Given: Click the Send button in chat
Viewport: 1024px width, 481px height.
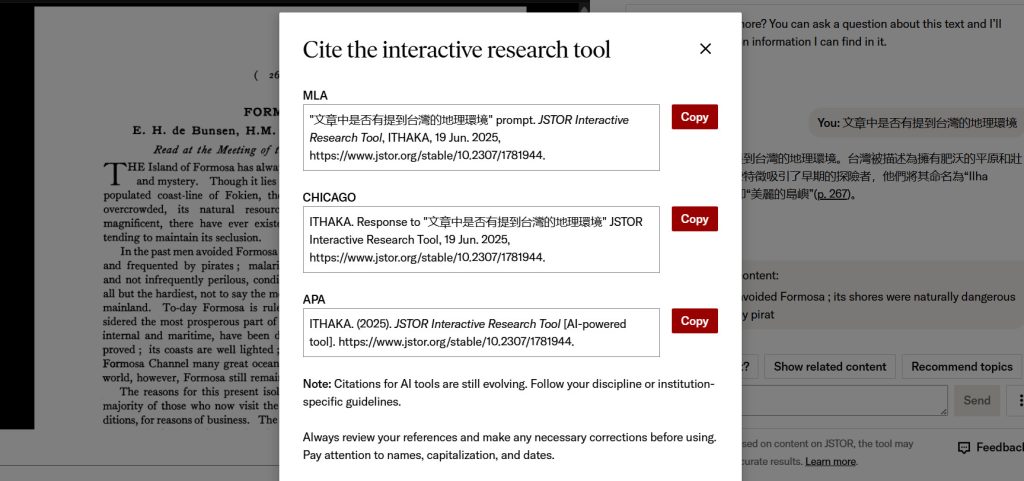Looking at the screenshot, I should pyautogui.click(x=976, y=400).
